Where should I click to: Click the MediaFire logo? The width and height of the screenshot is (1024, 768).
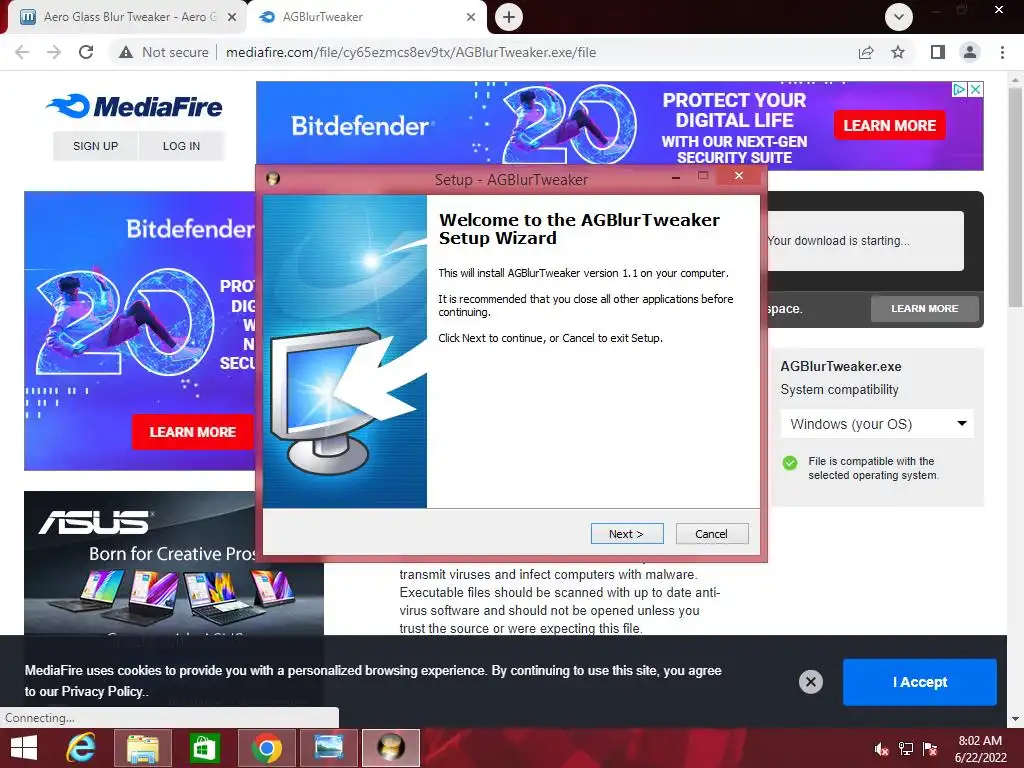134,106
